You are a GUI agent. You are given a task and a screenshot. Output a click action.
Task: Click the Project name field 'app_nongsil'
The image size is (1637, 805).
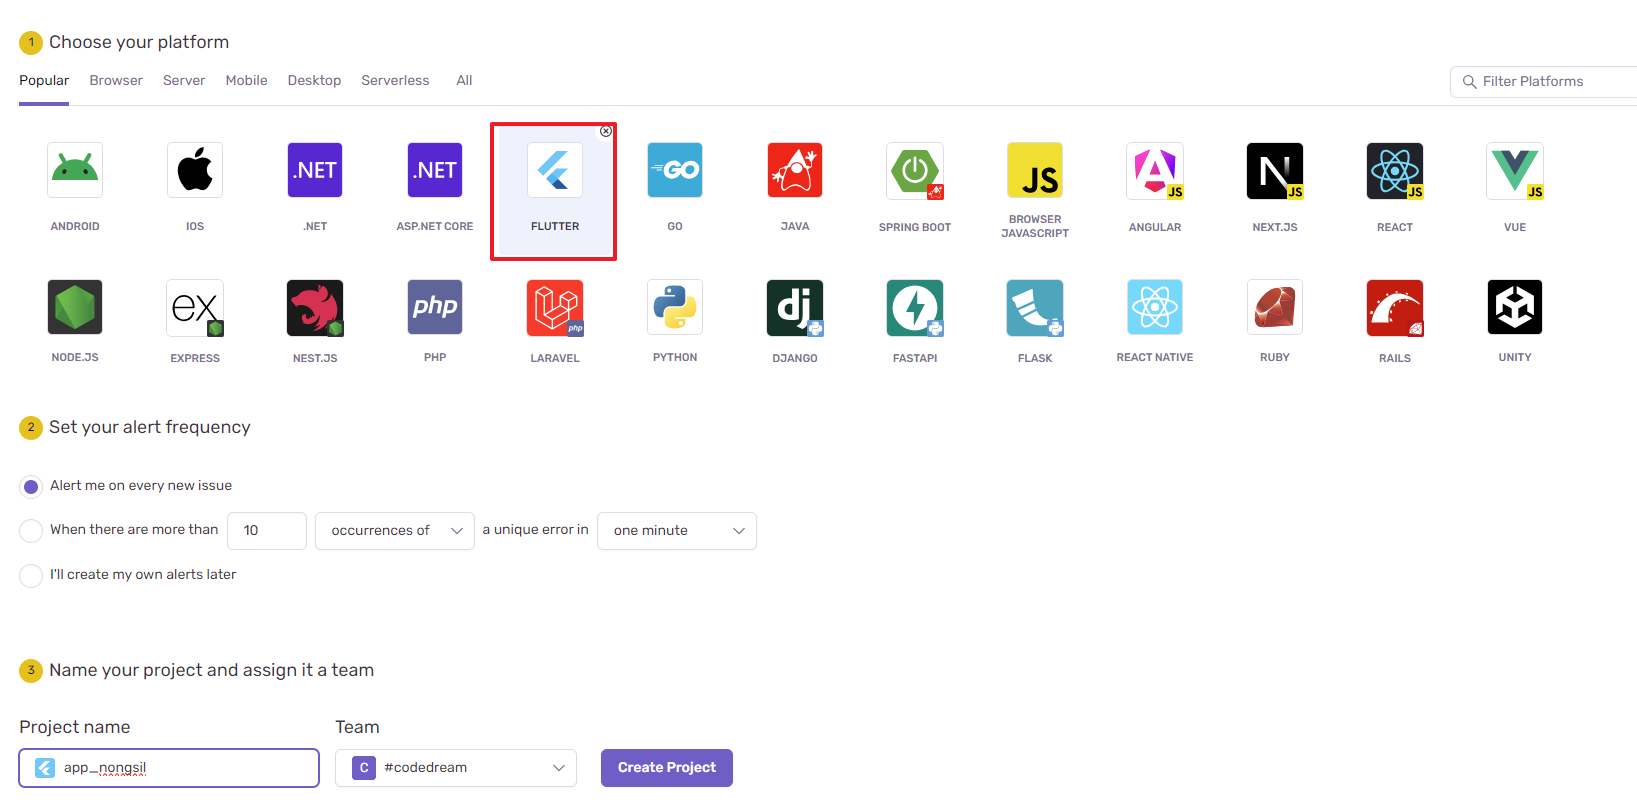169,768
